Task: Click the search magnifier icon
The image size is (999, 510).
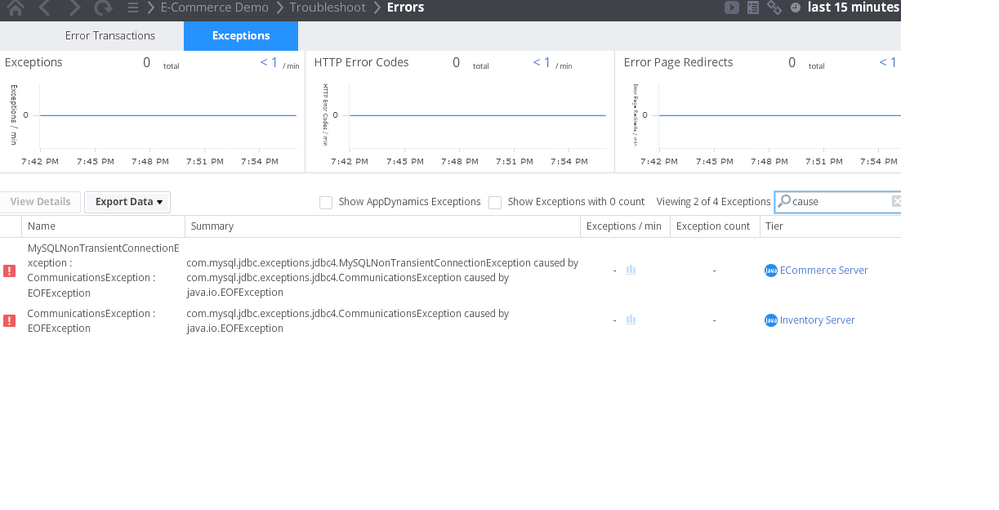Action: [784, 201]
